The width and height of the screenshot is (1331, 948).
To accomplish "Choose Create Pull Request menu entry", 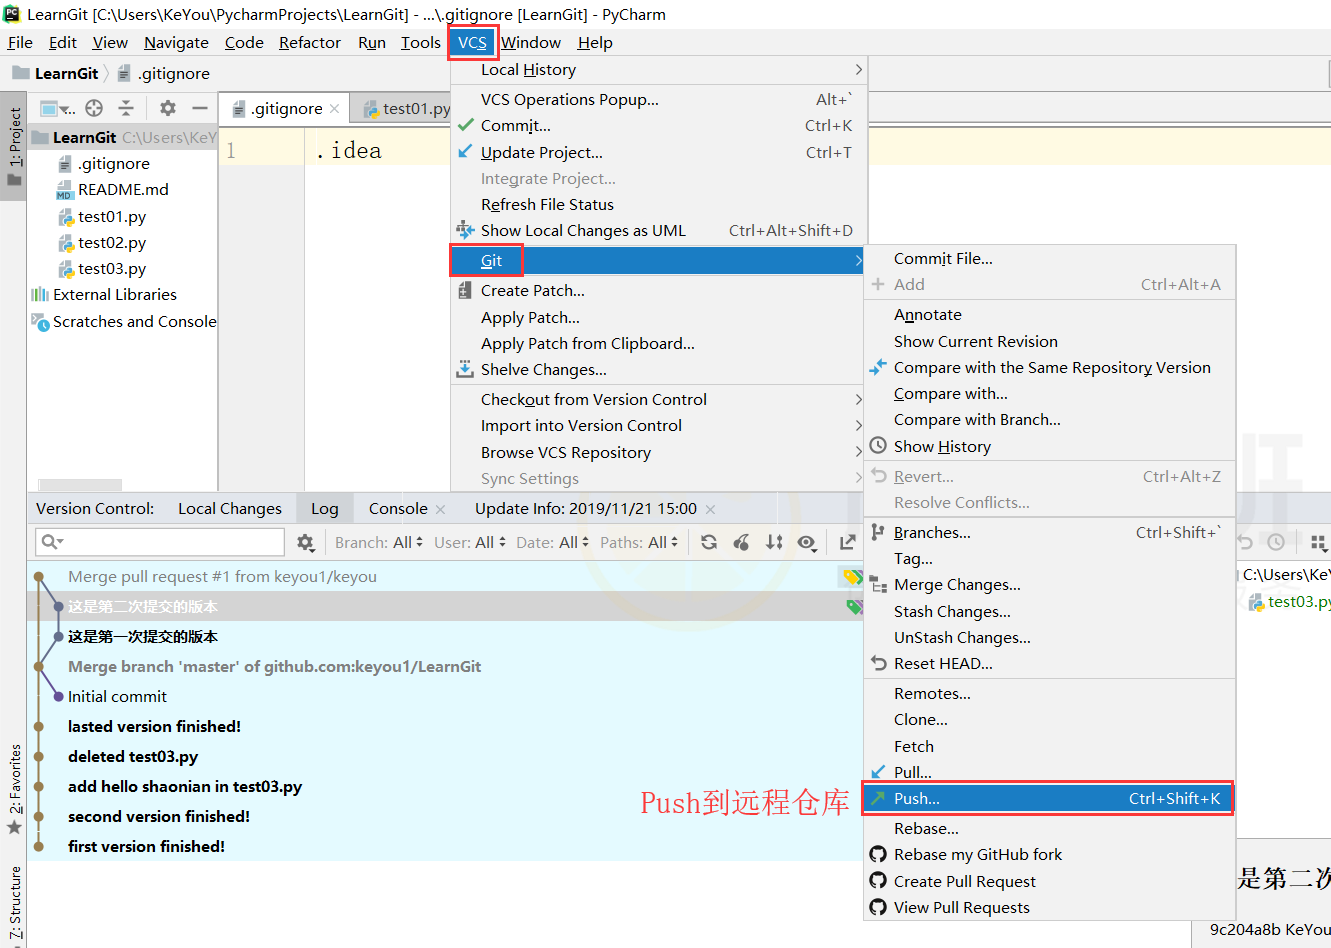I will click(964, 881).
